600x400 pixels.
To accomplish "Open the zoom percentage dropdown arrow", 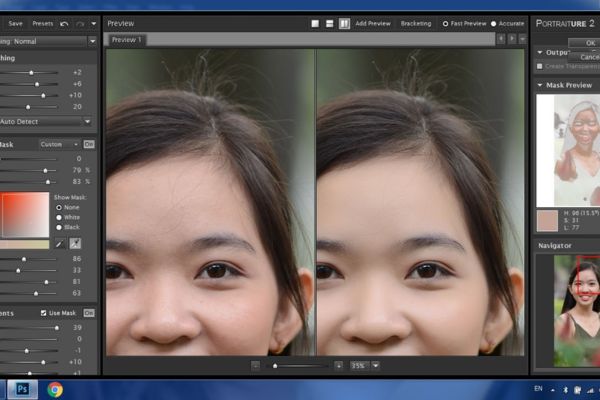I will [376, 366].
